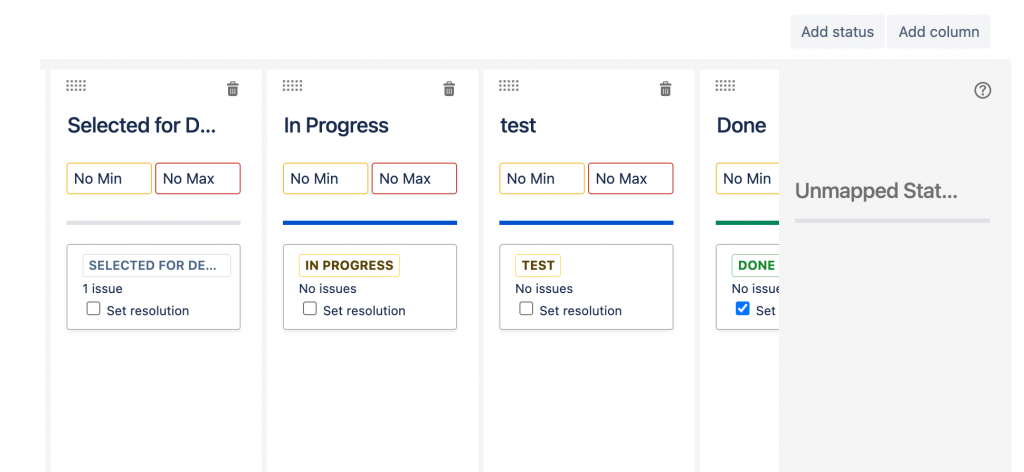Edit No Max field in test column
1024x472 pixels.
click(630, 179)
